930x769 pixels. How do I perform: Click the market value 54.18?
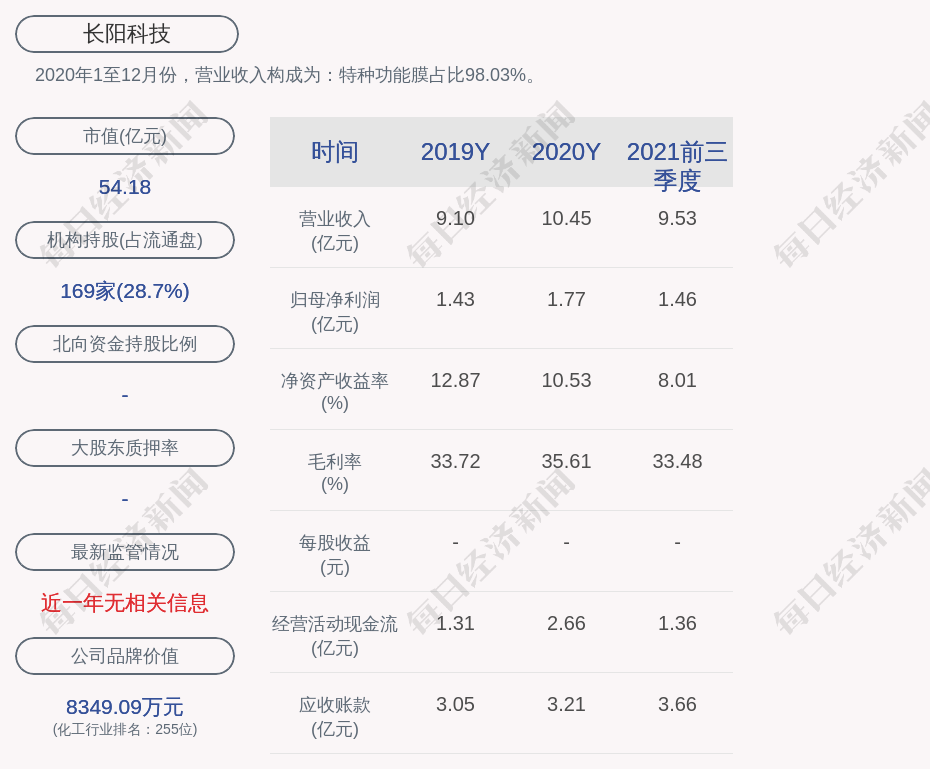[125, 187]
